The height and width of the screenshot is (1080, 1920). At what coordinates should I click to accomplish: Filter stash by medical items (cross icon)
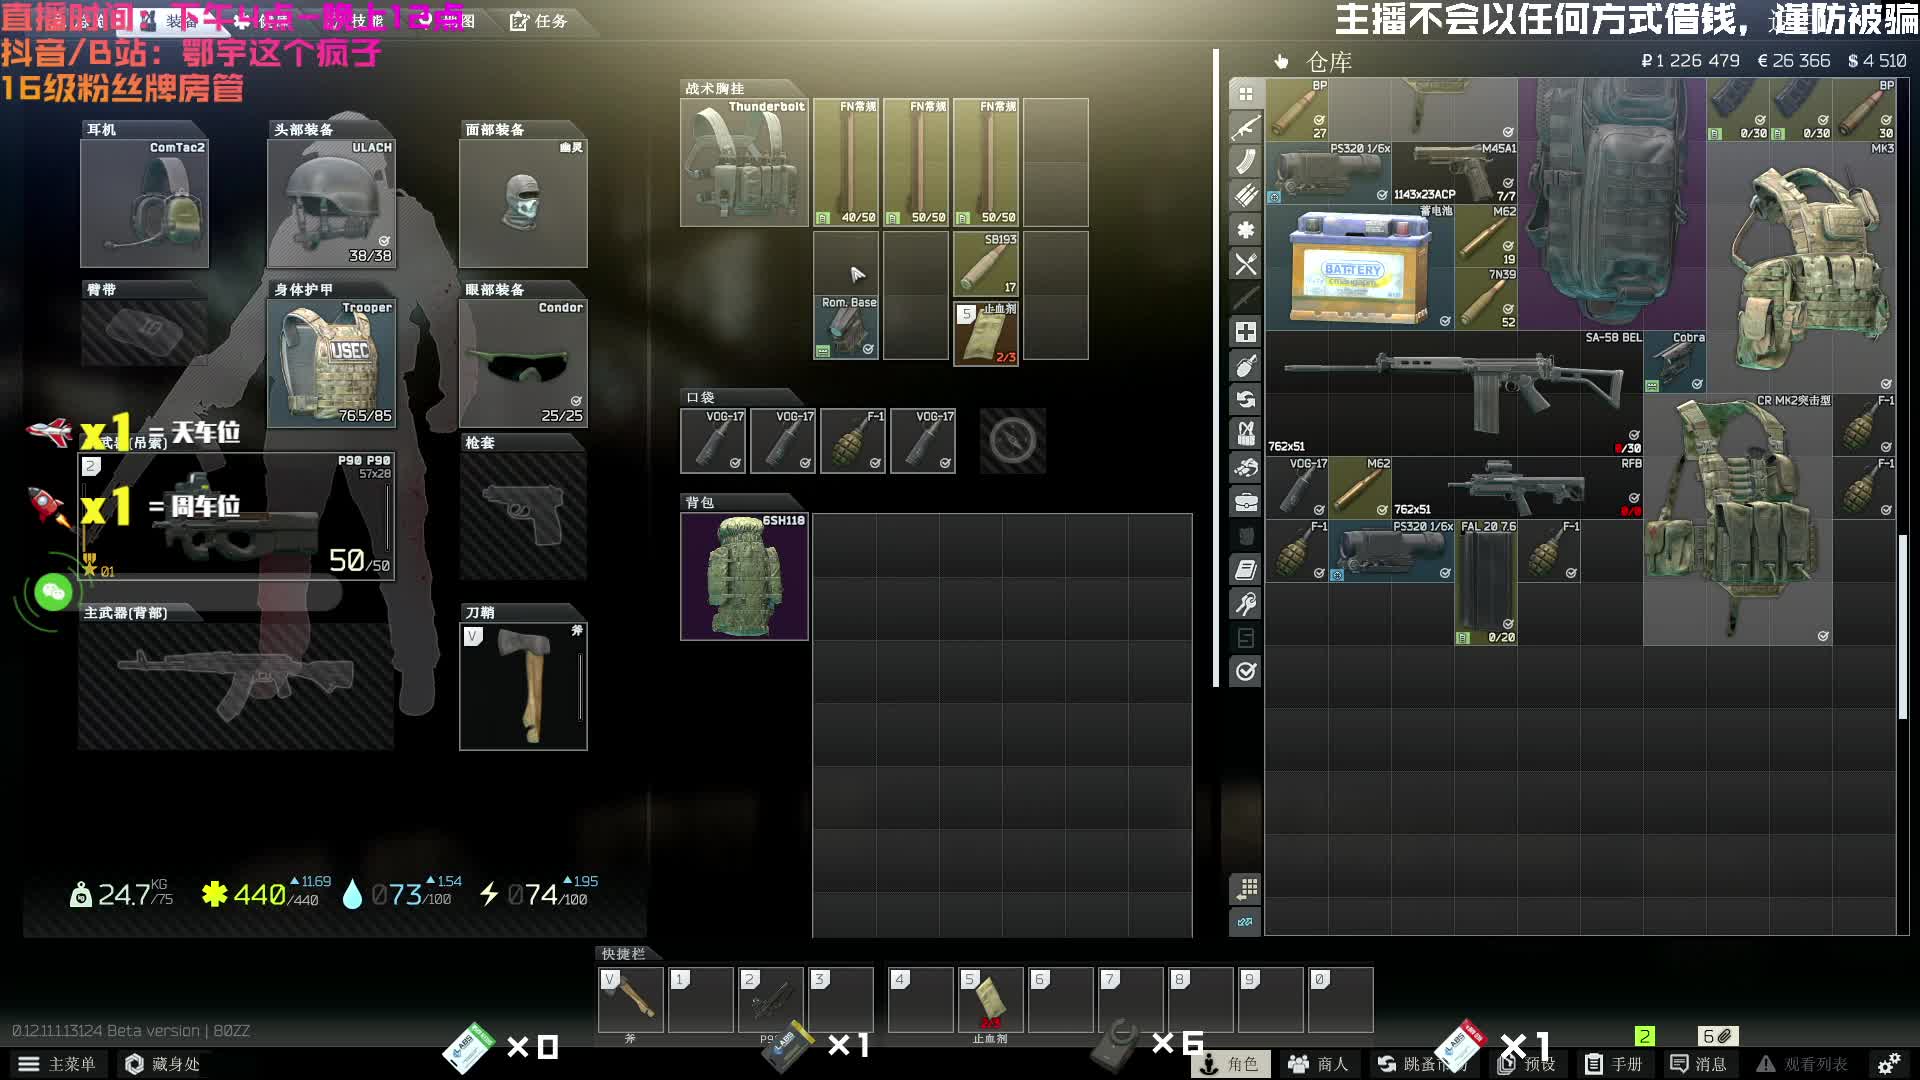[x=1245, y=332]
